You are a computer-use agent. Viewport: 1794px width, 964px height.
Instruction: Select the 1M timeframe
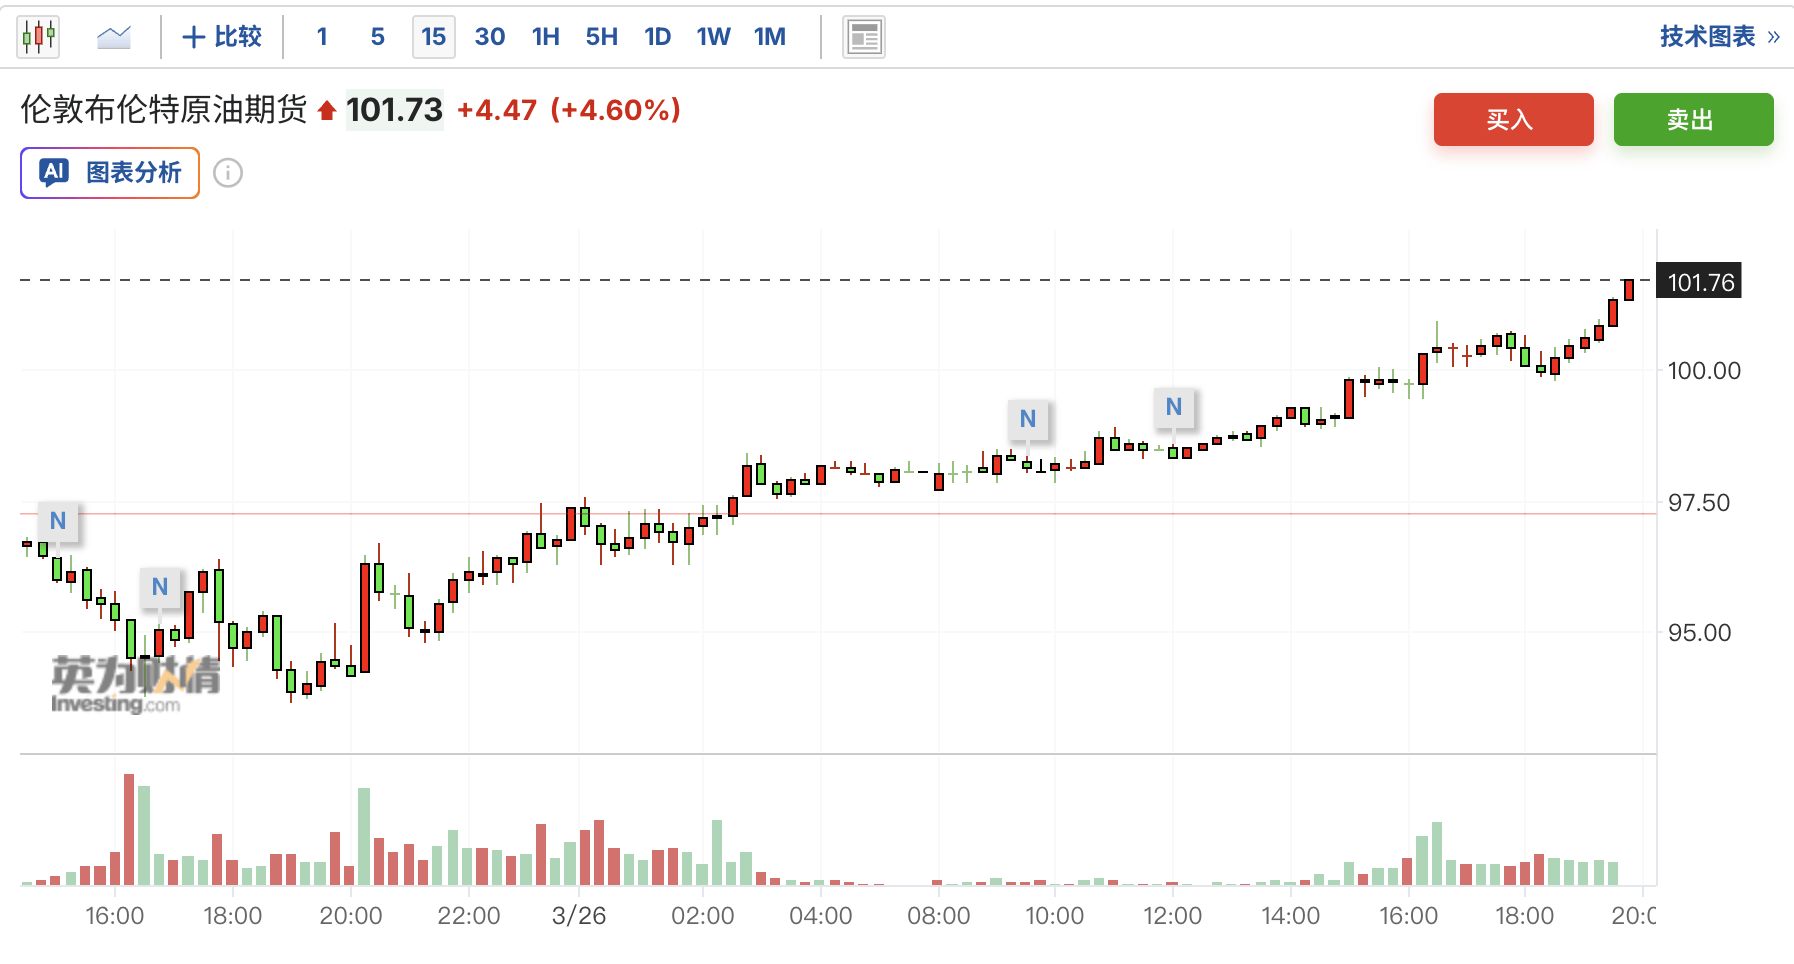769,37
